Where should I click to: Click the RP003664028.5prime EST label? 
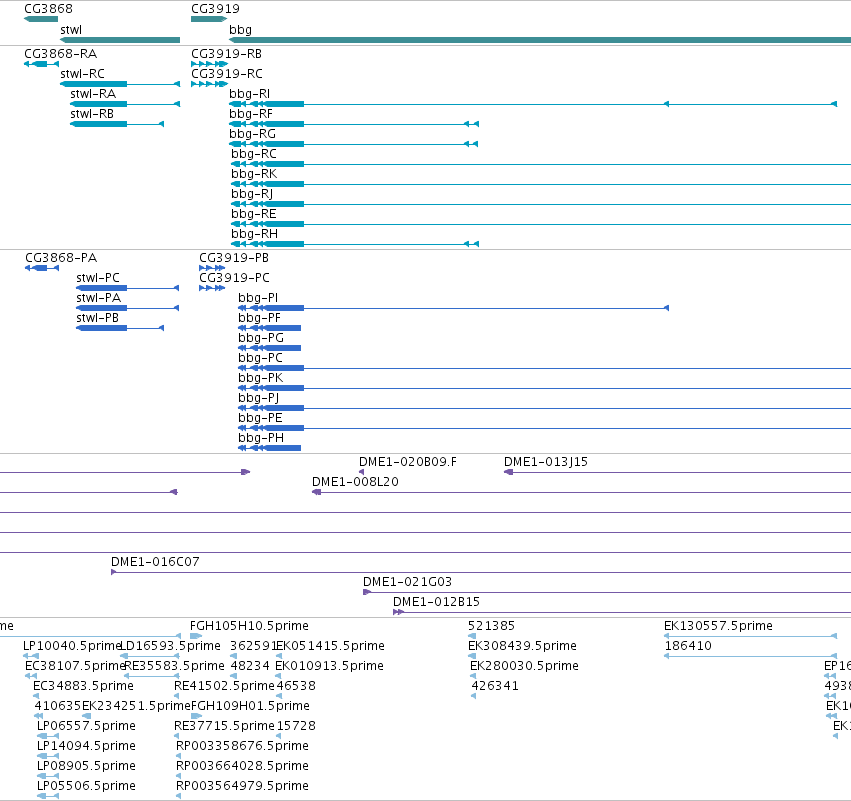tap(242, 766)
